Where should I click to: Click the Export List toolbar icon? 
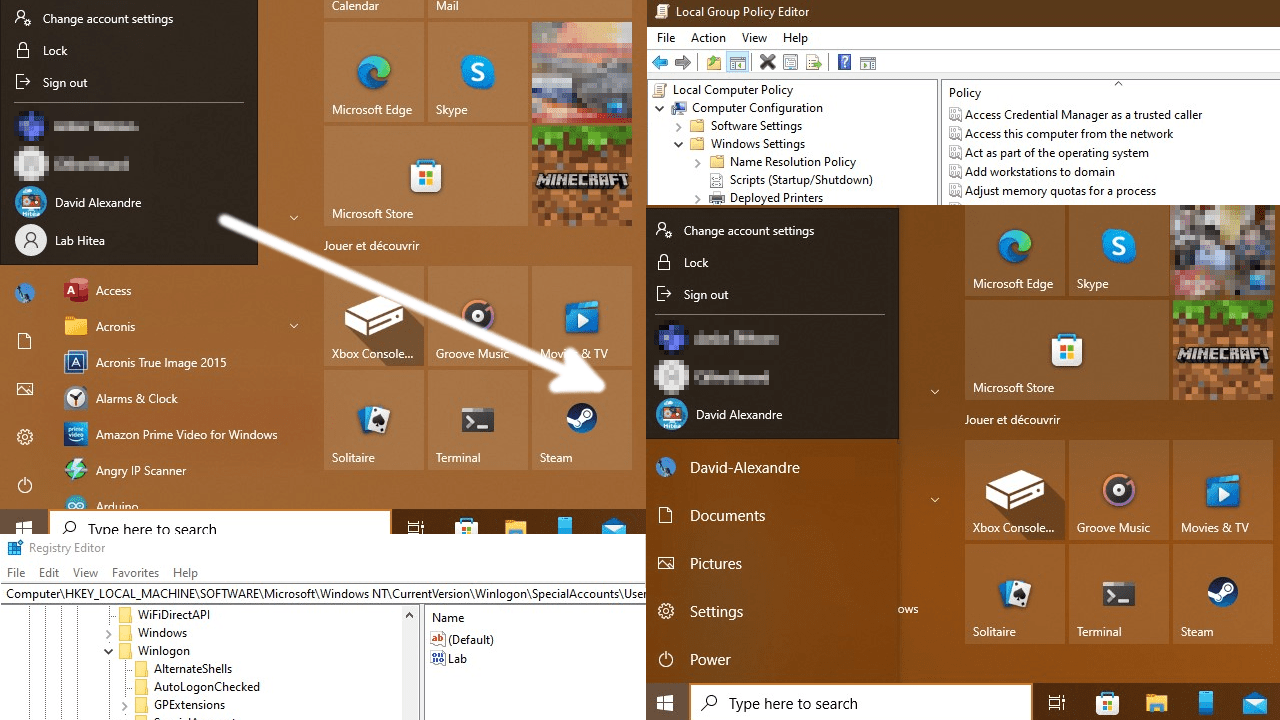(x=815, y=63)
